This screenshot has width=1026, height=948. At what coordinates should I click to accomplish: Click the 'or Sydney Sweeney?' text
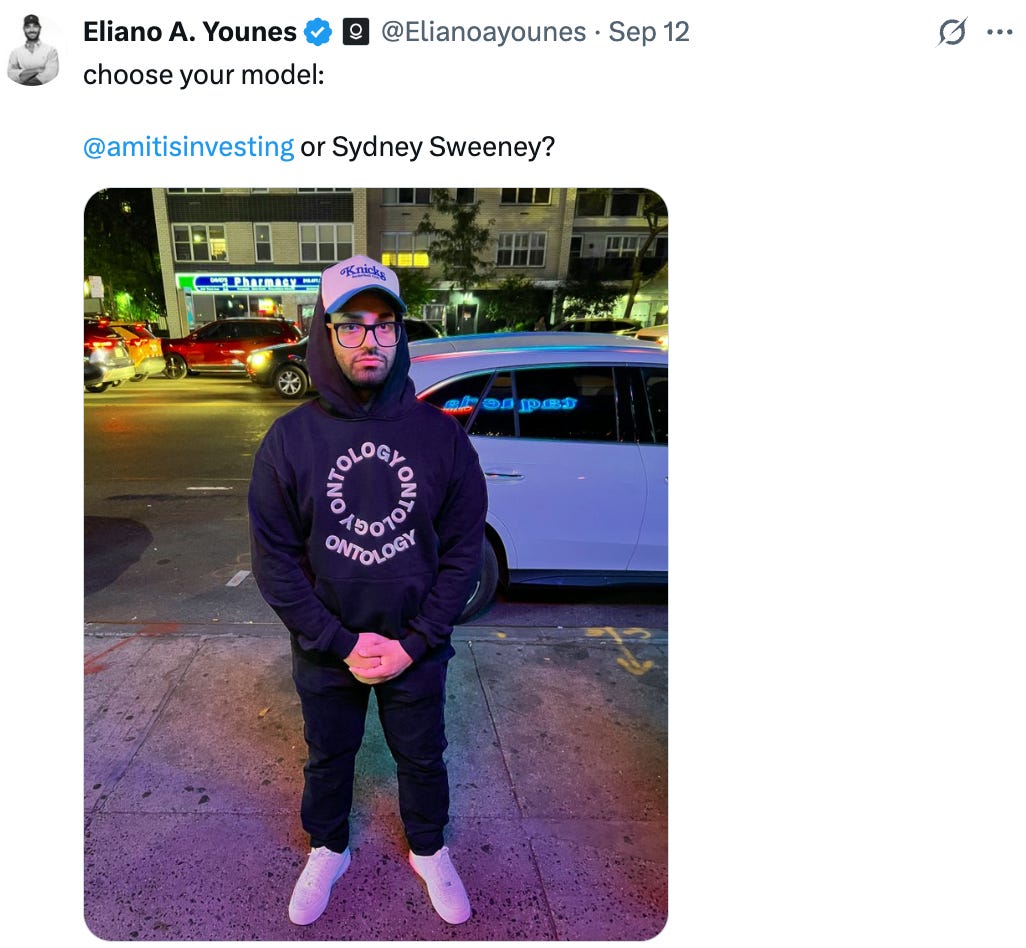click(x=427, y=147)
